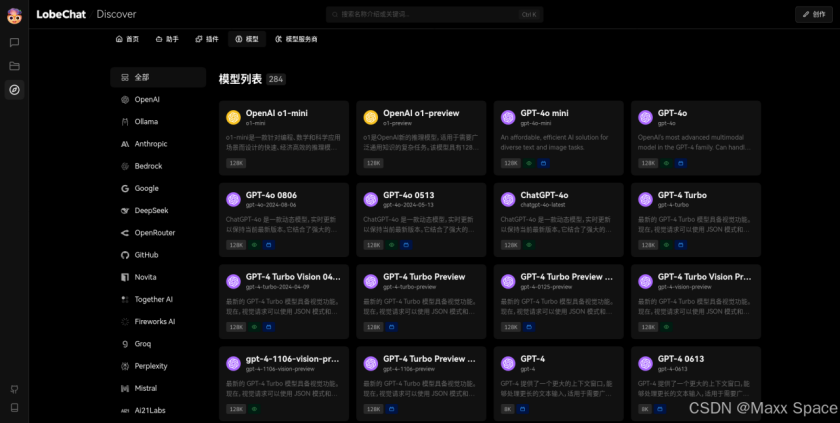Open the OpenAI o1-mini model card title
Screen dimensions: 840x423
276,113
